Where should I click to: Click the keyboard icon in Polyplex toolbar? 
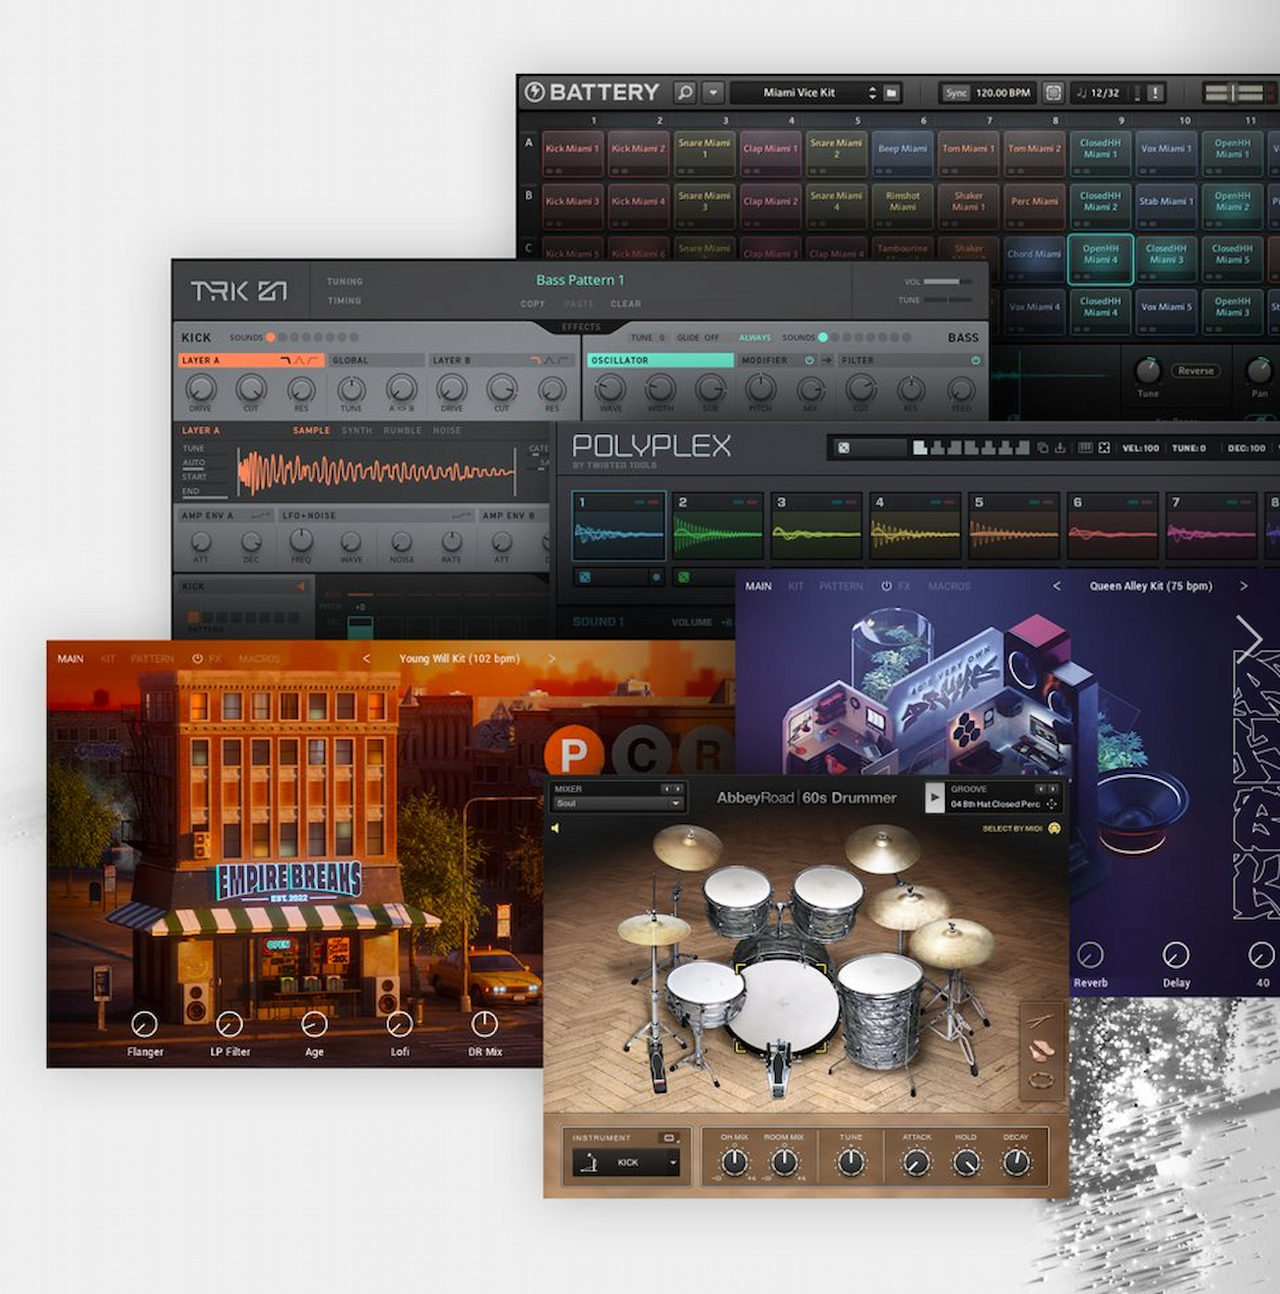pyautogui.click(x=1084, y=448)
